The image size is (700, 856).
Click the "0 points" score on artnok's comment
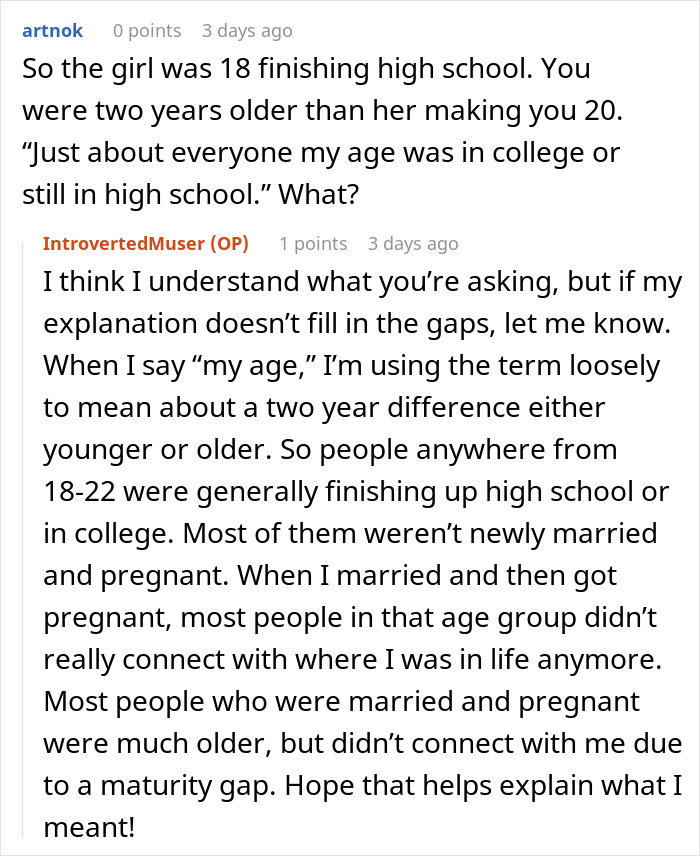pos(147,31)
